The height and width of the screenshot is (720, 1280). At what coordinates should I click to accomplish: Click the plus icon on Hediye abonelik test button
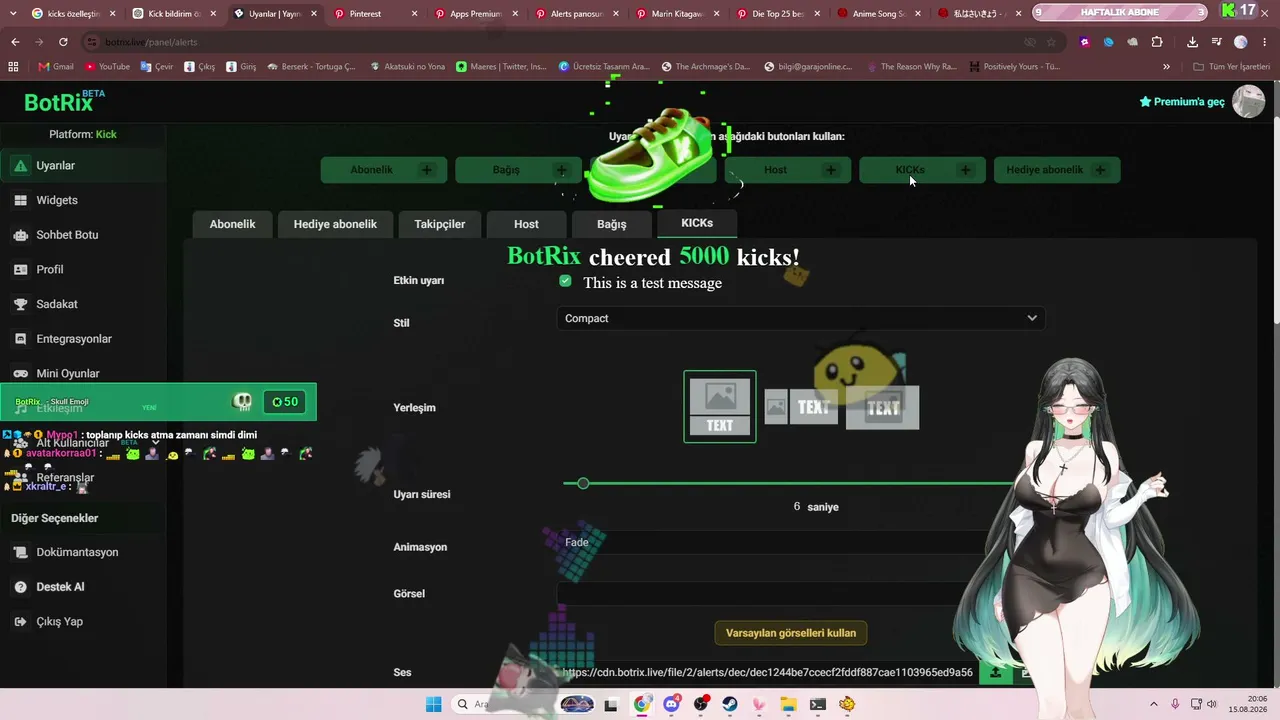coord(1100,170)
